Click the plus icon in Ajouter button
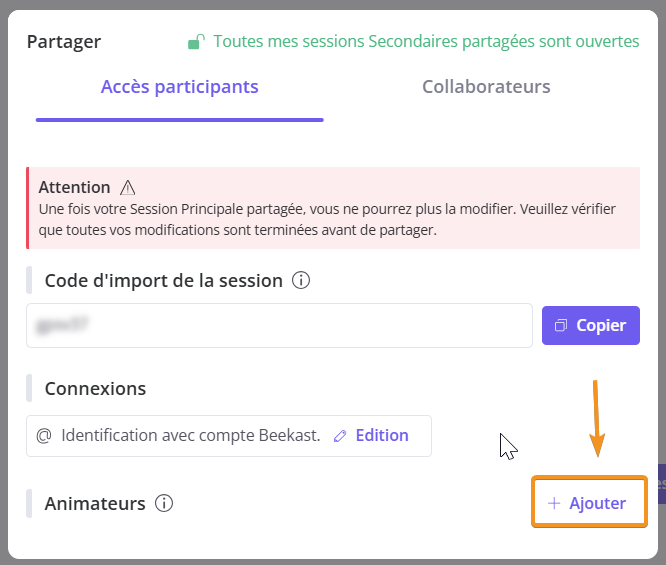 pos(554,503)
